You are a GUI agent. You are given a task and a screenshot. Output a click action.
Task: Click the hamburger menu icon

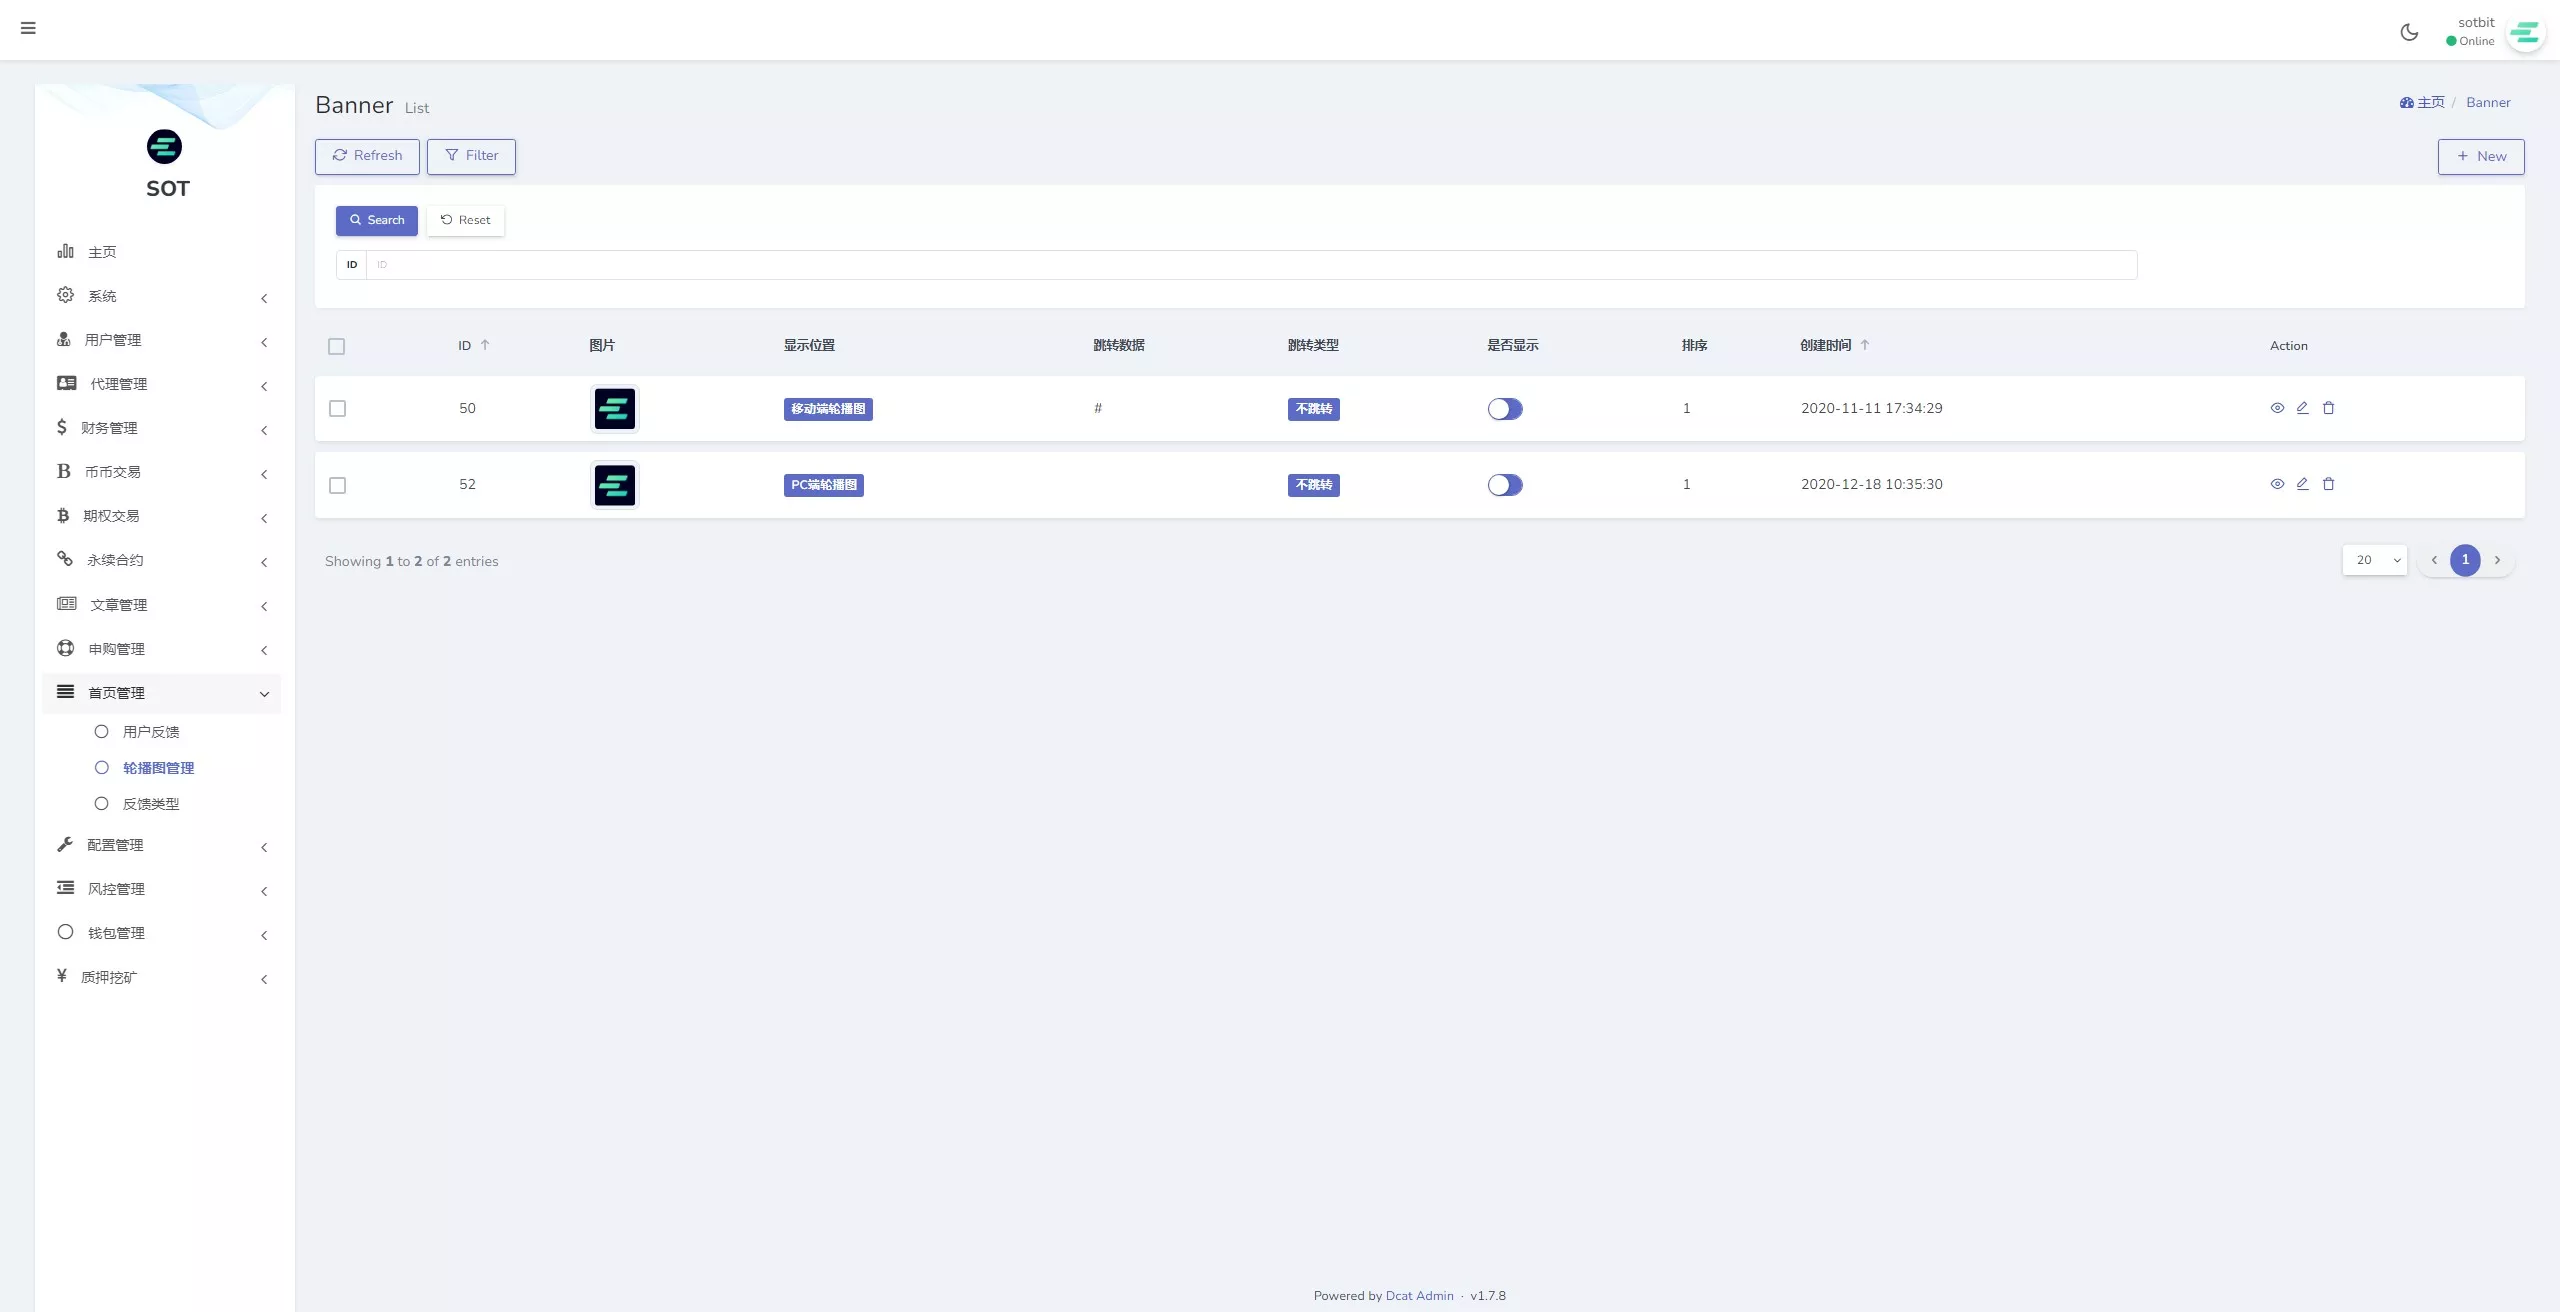[28, 28]
